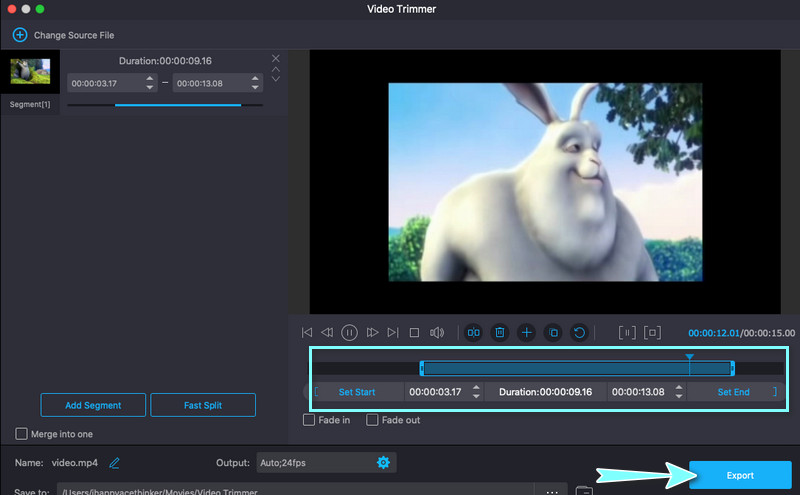This screenshot has width=800, height=495.
Task: Click the Export button
Action: (739, 475)
